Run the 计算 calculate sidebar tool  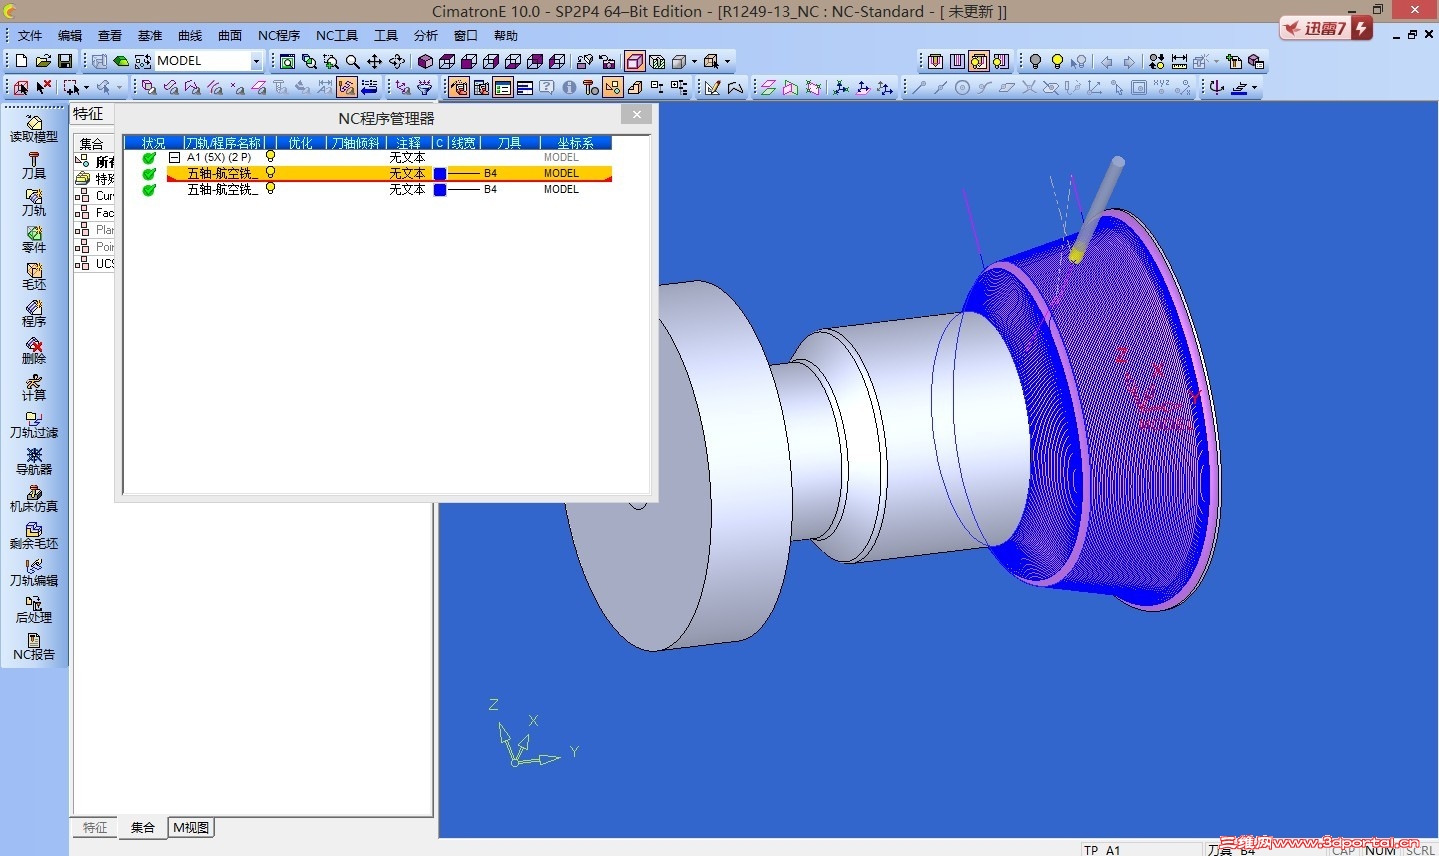[34, 388]
